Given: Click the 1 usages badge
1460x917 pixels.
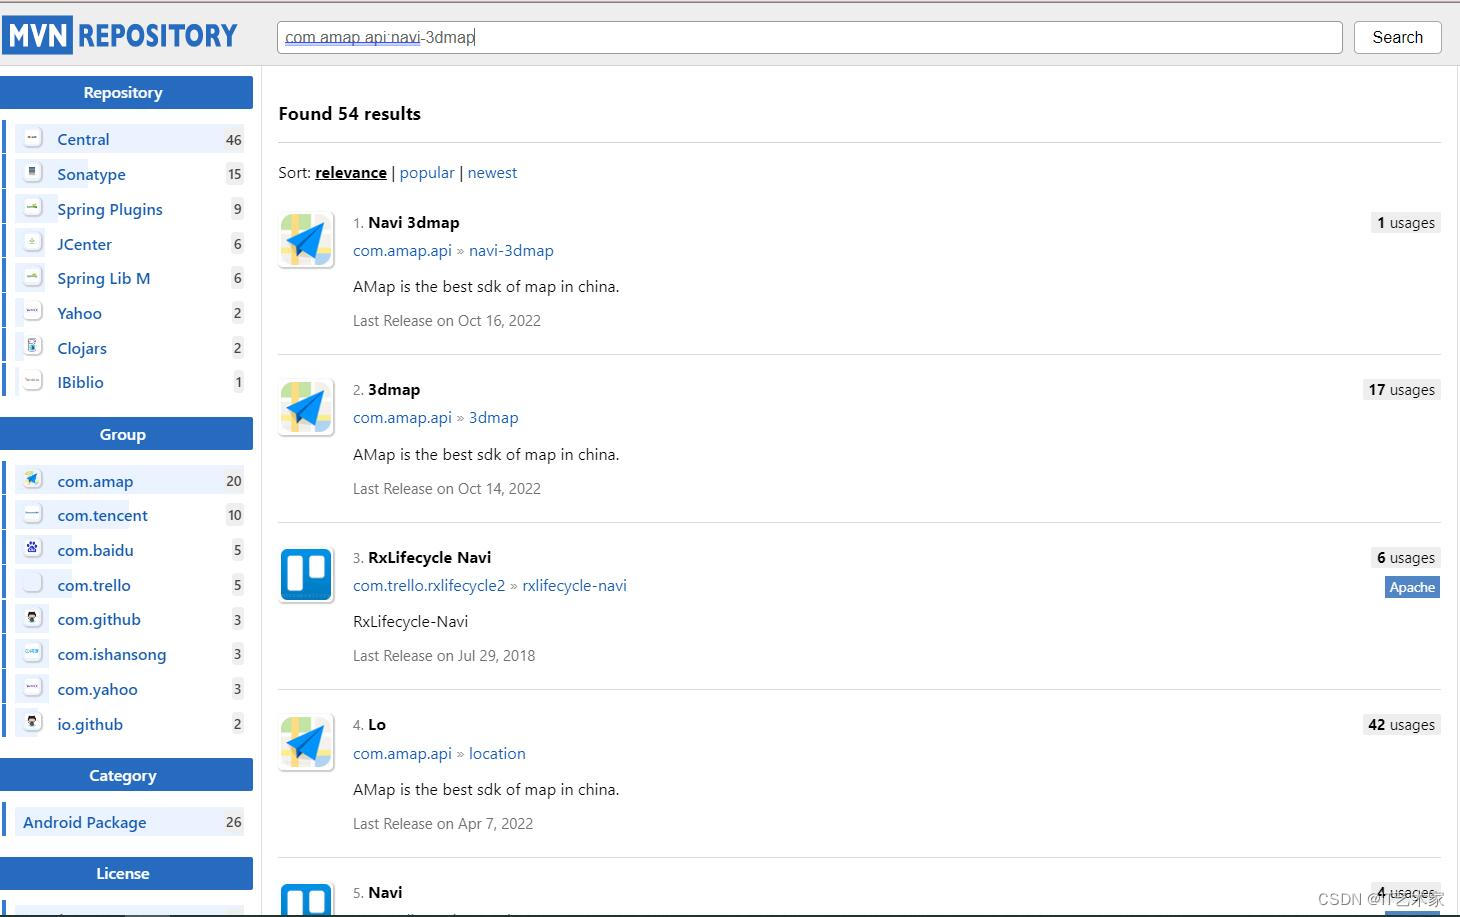Looking at the screenshot, I should [x=1406, y=223].
